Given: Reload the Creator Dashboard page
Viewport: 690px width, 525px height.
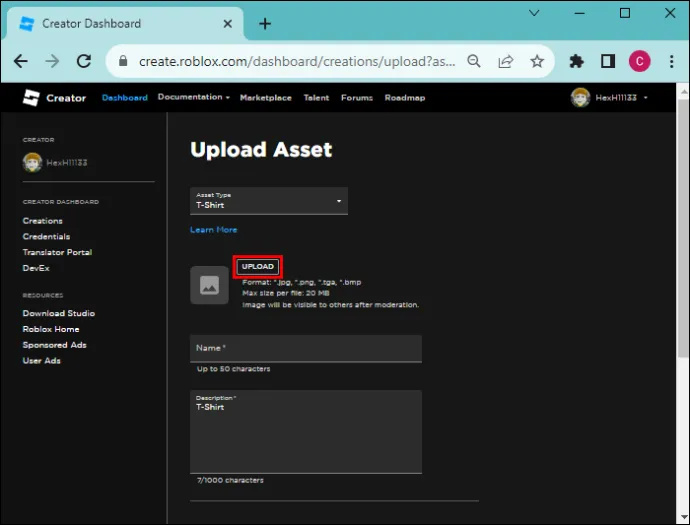Looking at the screenshot, I should pos(84,61).
